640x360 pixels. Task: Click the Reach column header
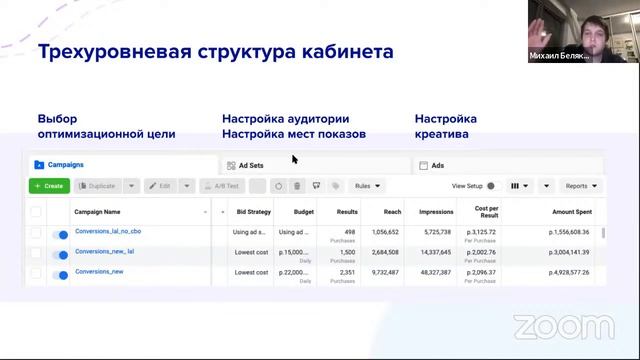392,212
